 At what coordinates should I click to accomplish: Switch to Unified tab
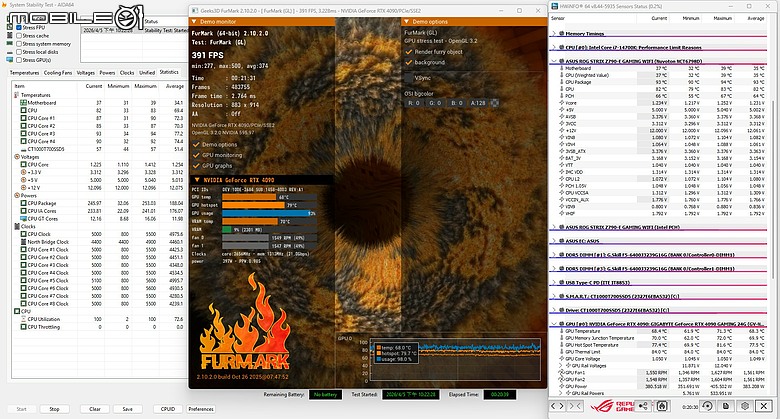147,73
